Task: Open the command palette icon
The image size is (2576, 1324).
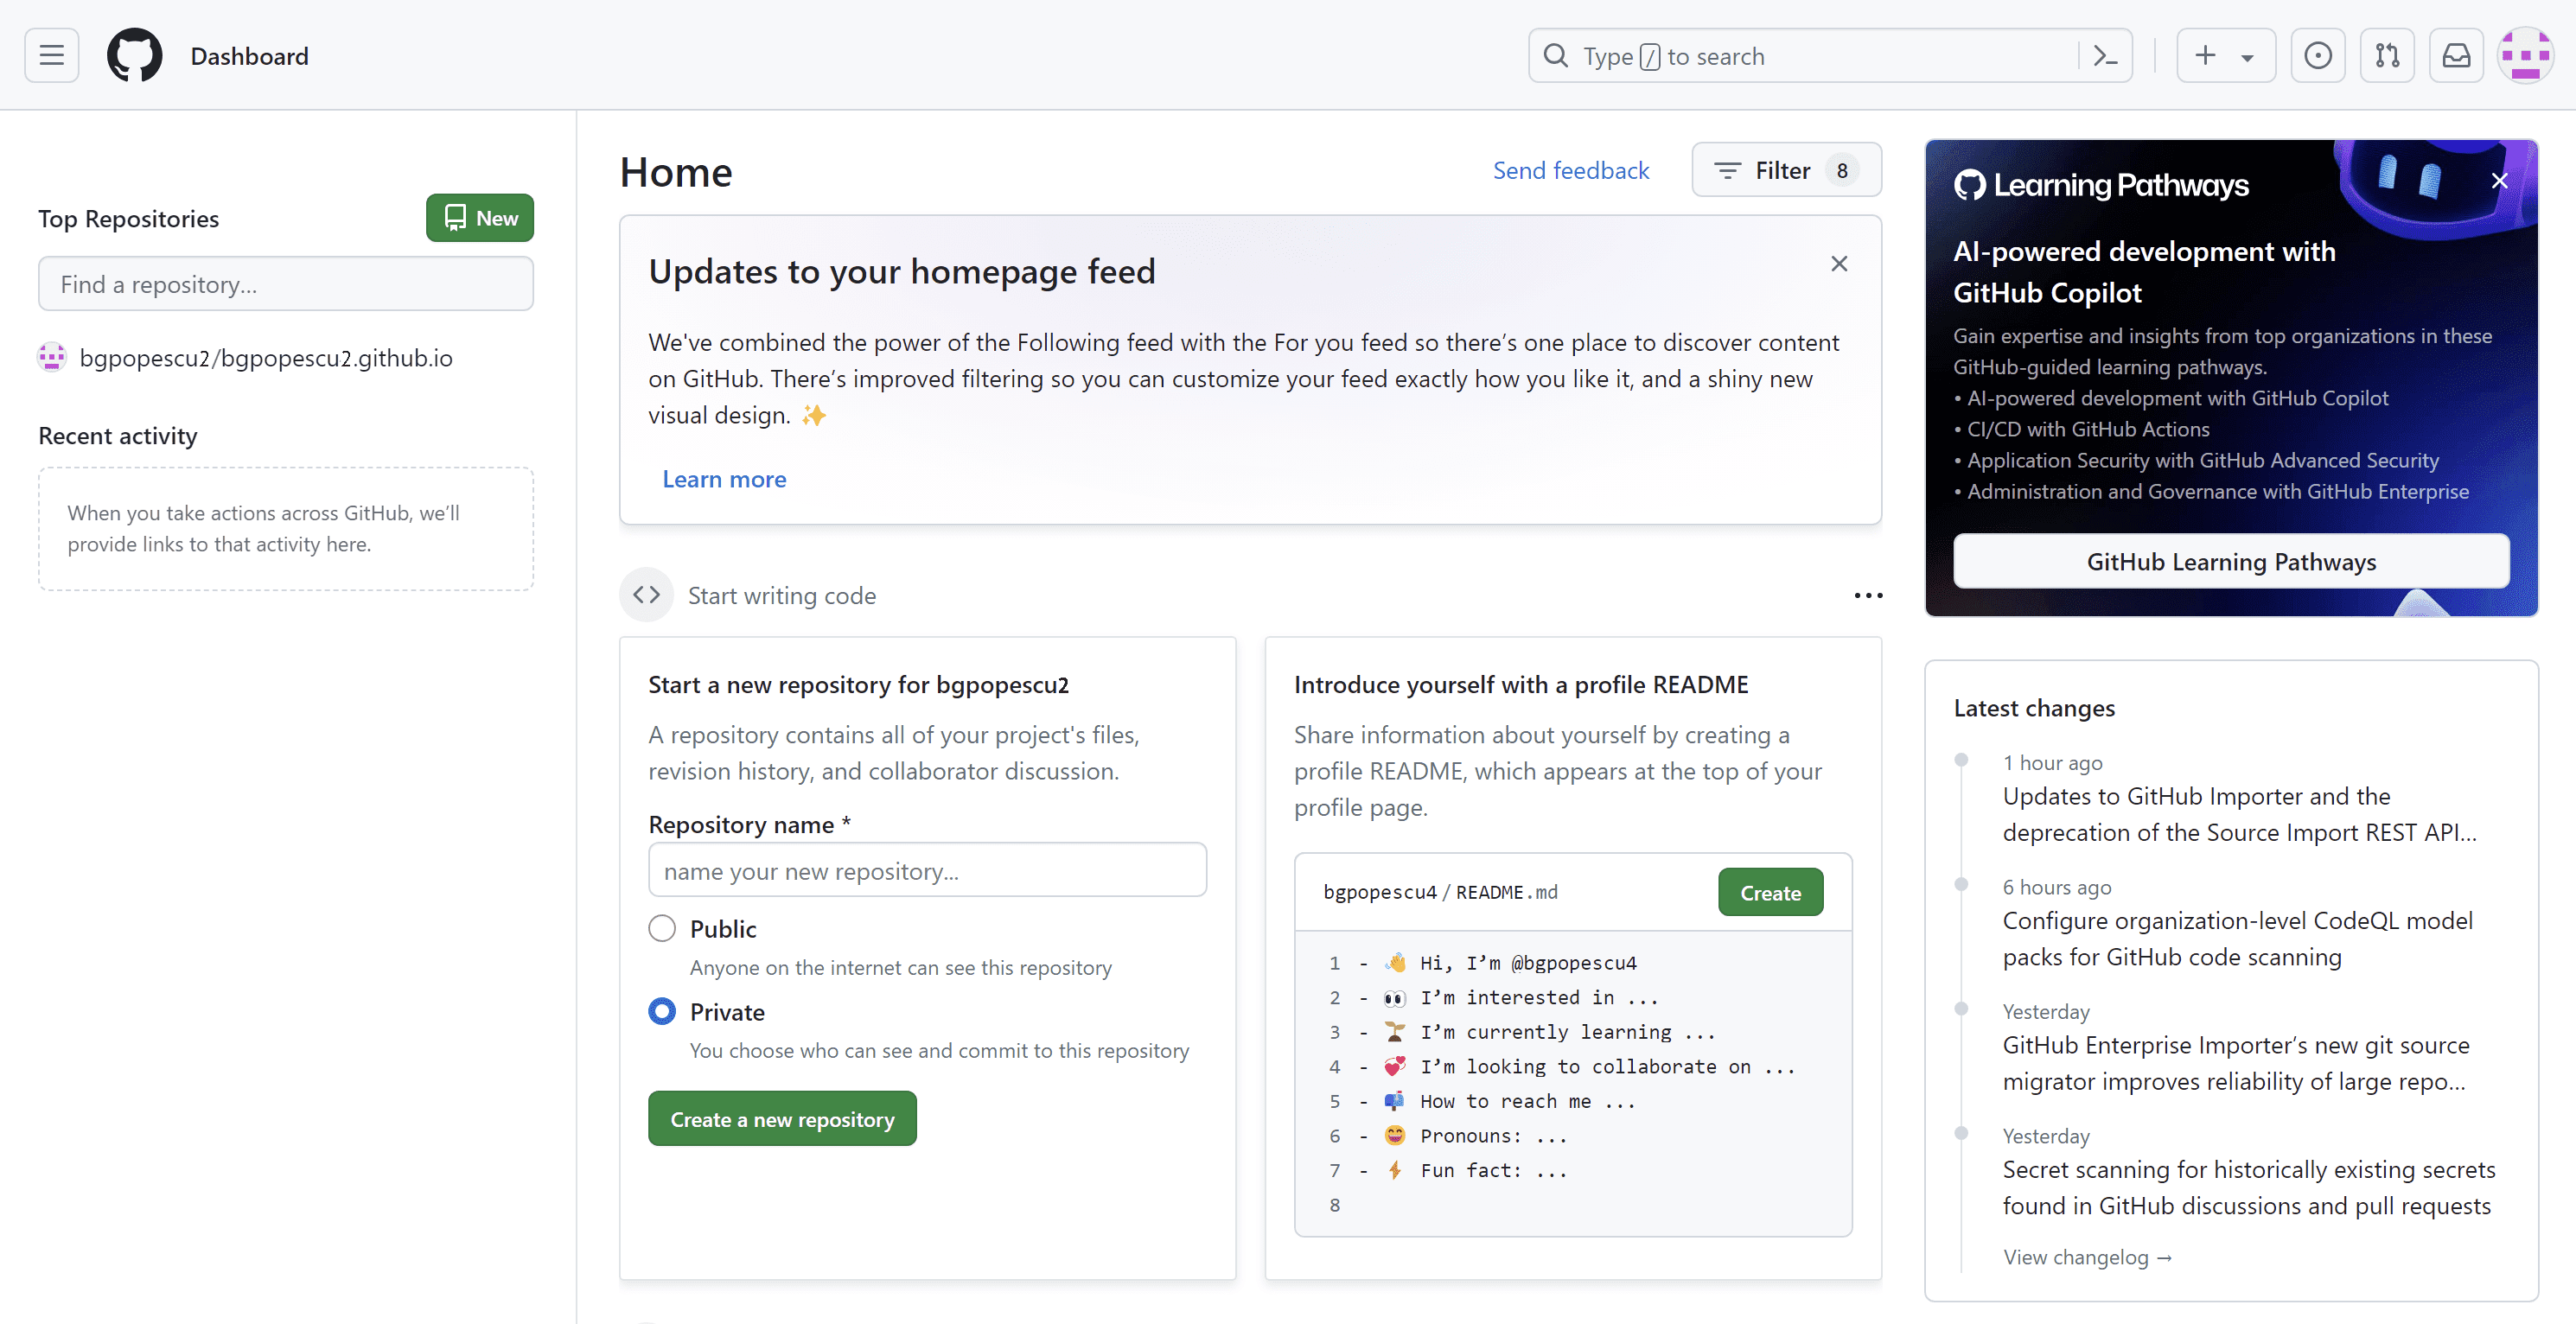Action: [2105, 56]
